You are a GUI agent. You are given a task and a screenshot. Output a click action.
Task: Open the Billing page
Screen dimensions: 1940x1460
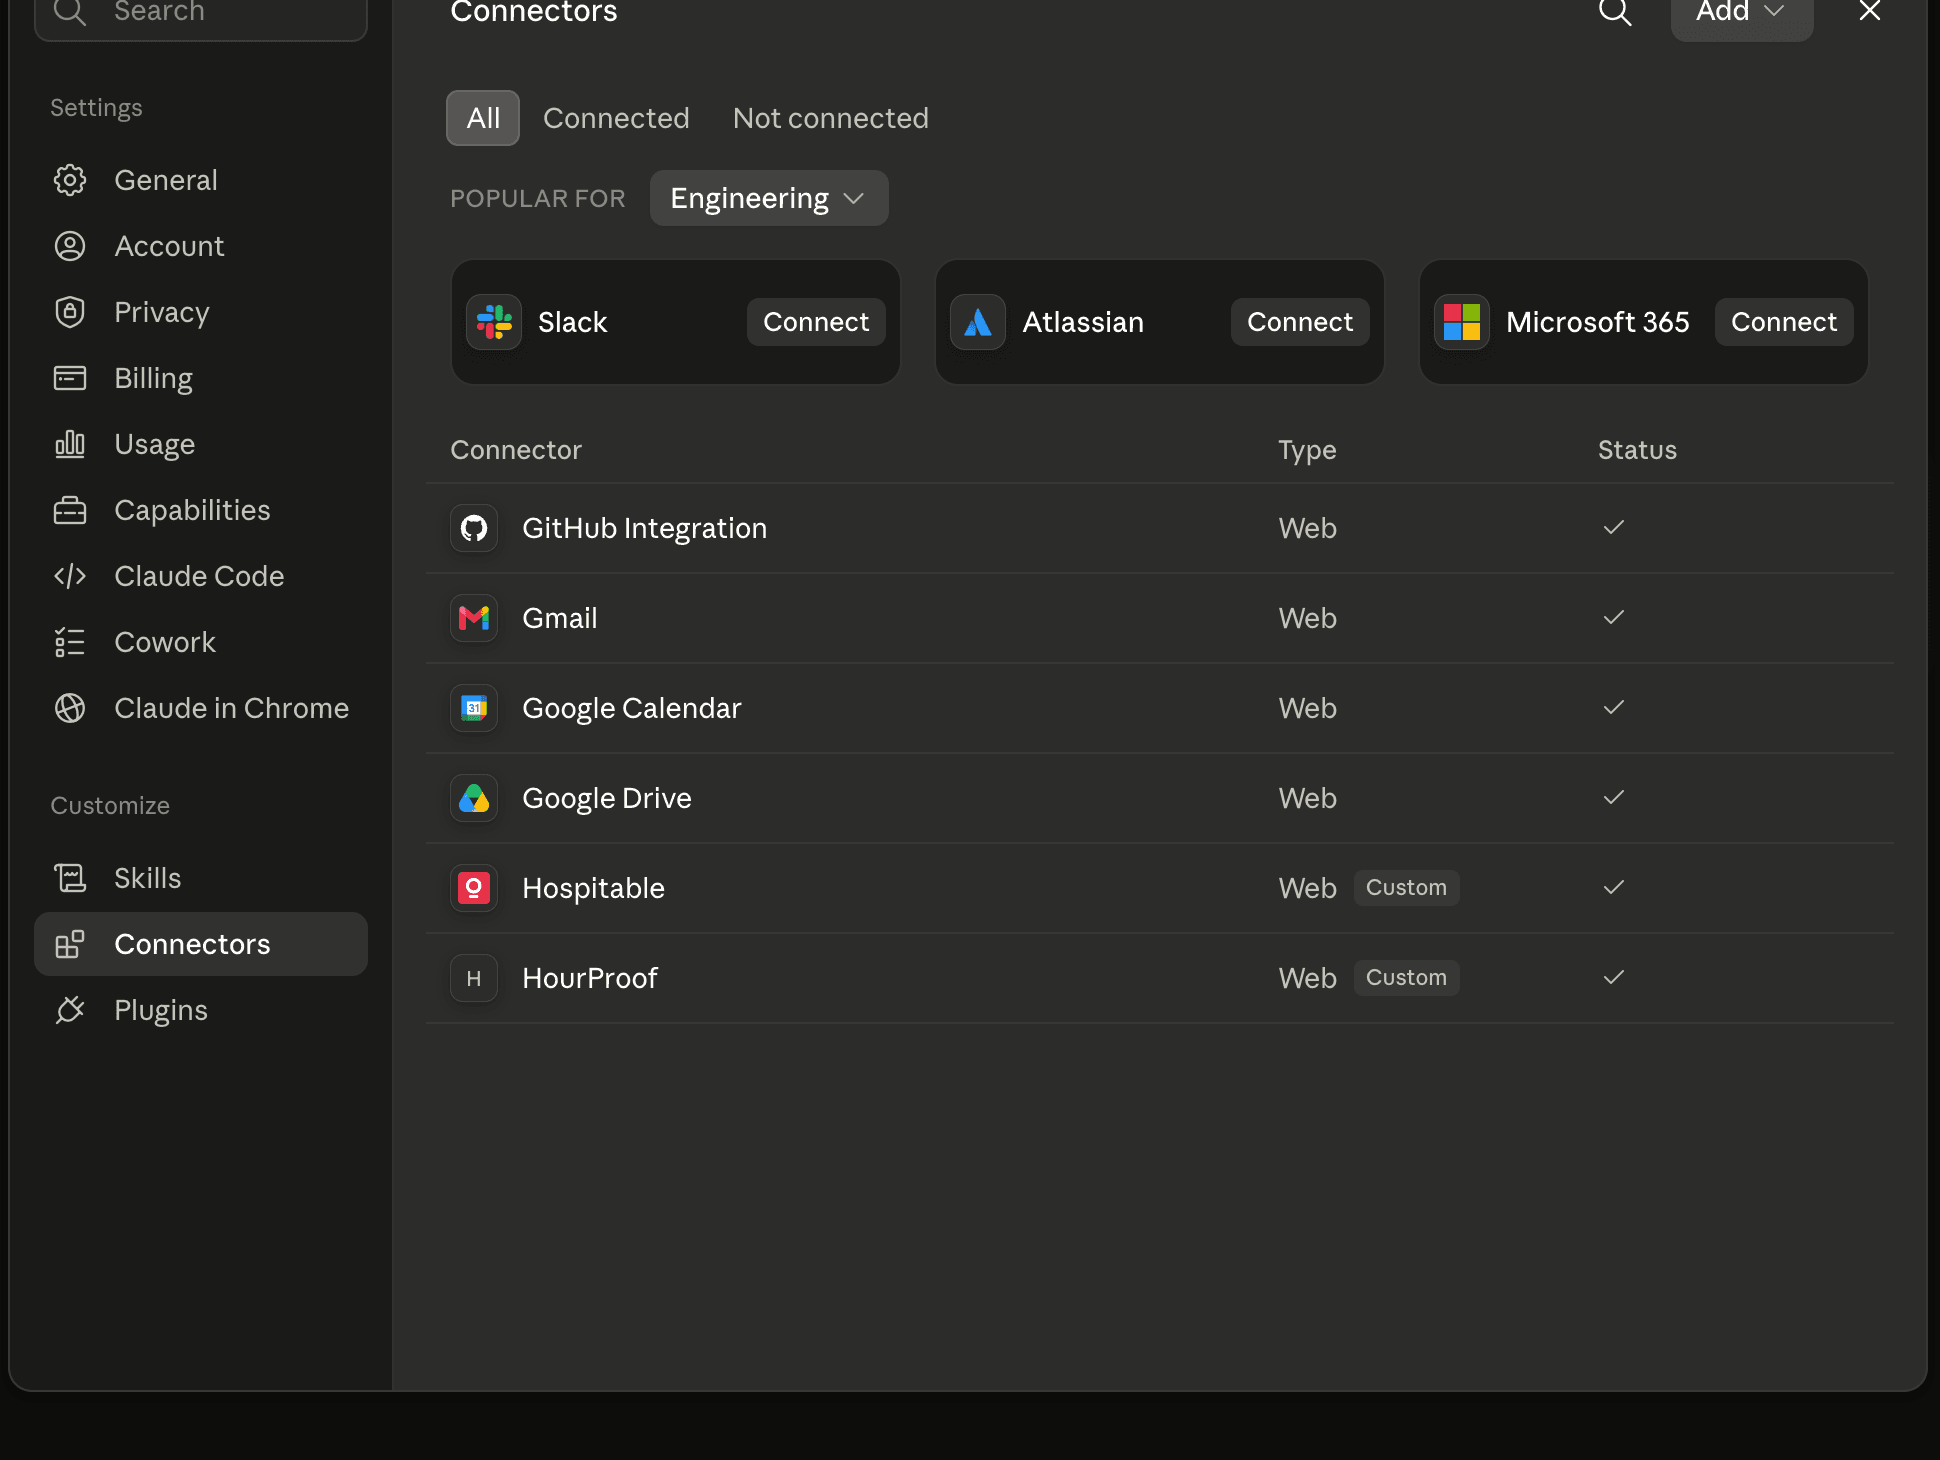pyautogui.click(x=201, y=378)
